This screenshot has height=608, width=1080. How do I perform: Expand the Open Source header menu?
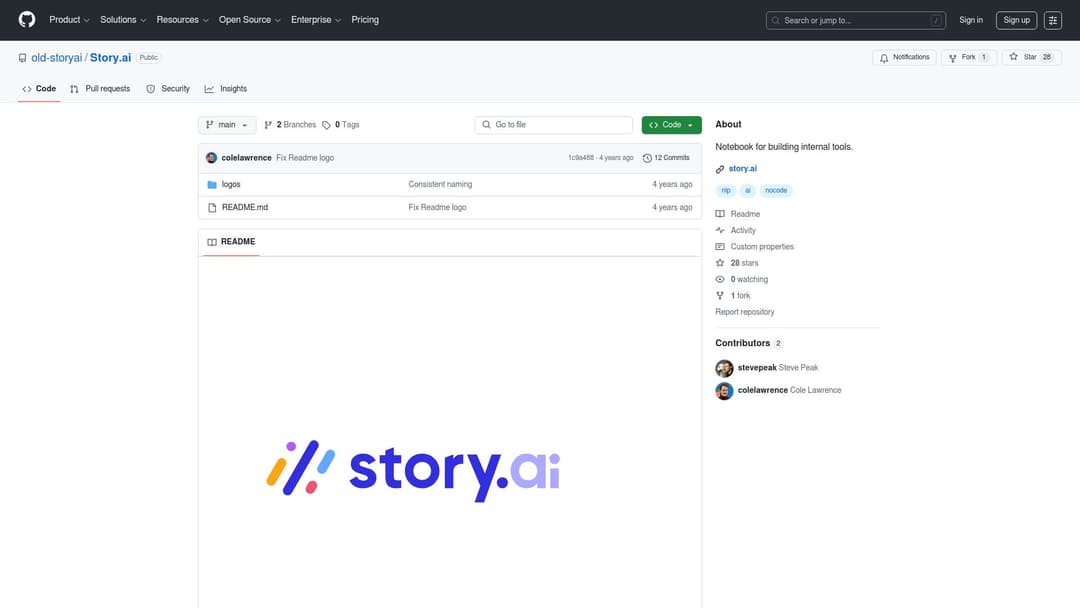[250, 20]
